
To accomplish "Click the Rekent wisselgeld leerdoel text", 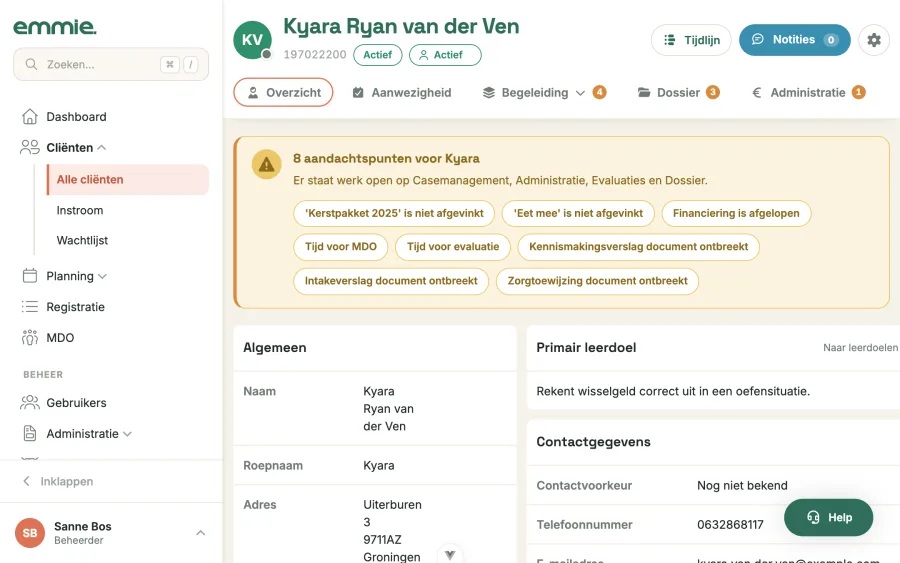I will coord(673,391).
